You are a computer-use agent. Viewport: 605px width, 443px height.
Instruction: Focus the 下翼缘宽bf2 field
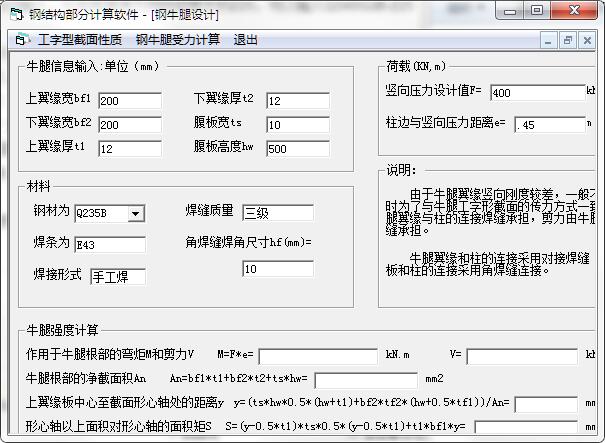tap(130, 125)
